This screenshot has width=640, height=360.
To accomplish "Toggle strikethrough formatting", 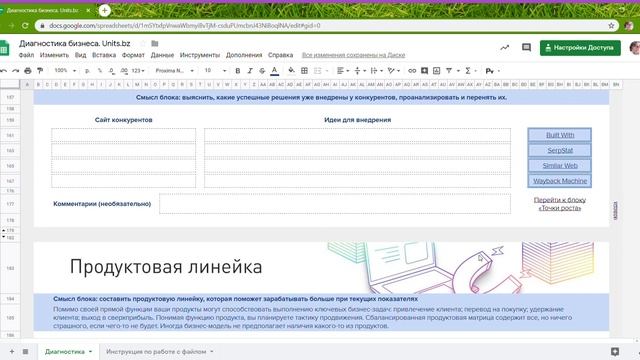I will (262, 71).
